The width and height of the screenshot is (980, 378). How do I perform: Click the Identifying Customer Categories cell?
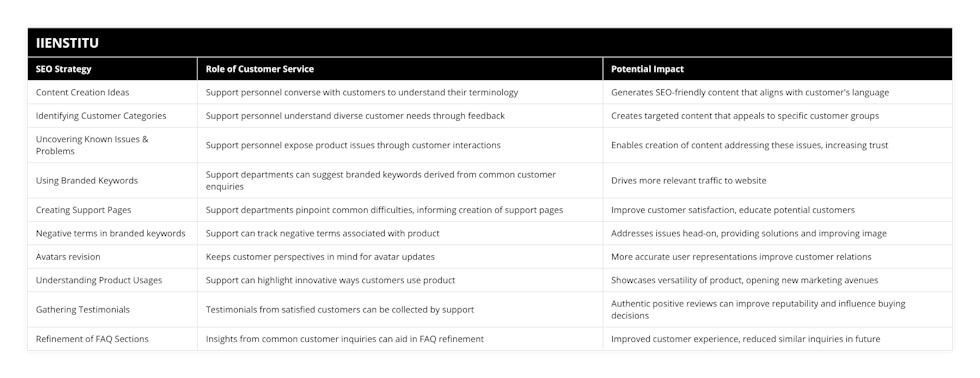(x=112, y=116)
